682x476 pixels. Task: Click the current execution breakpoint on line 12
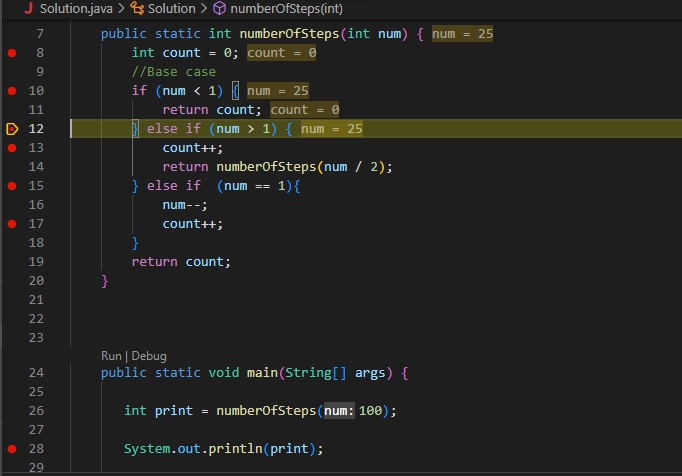pos(12,129)
